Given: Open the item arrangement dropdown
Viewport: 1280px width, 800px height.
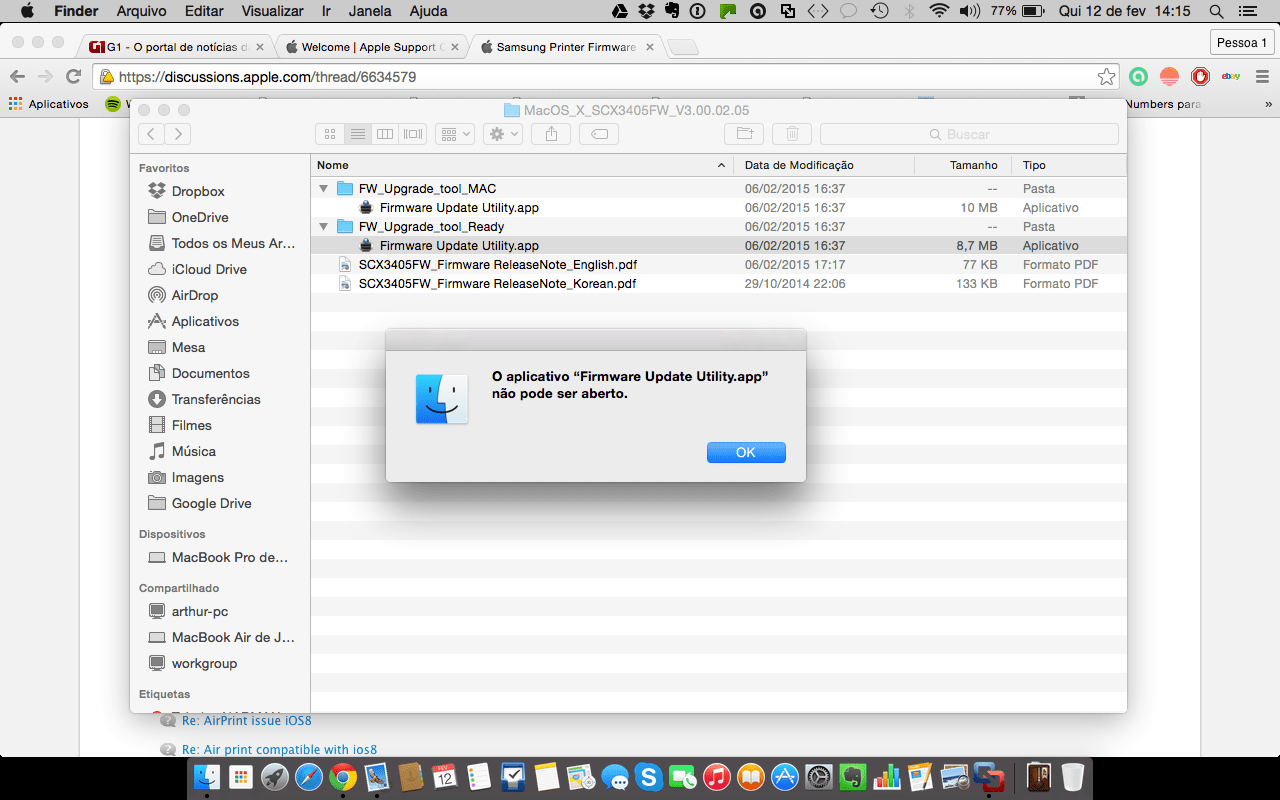Looking at the screenshot, I should (455, 134).
